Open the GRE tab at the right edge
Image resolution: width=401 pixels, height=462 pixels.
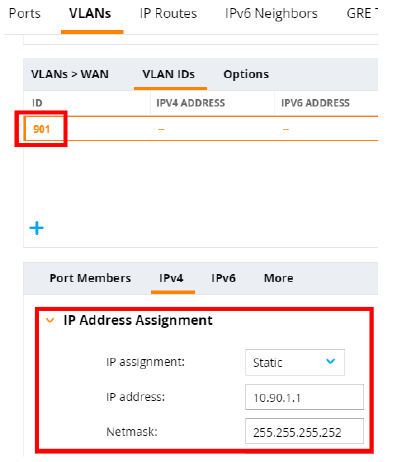(x=362, y=14)
